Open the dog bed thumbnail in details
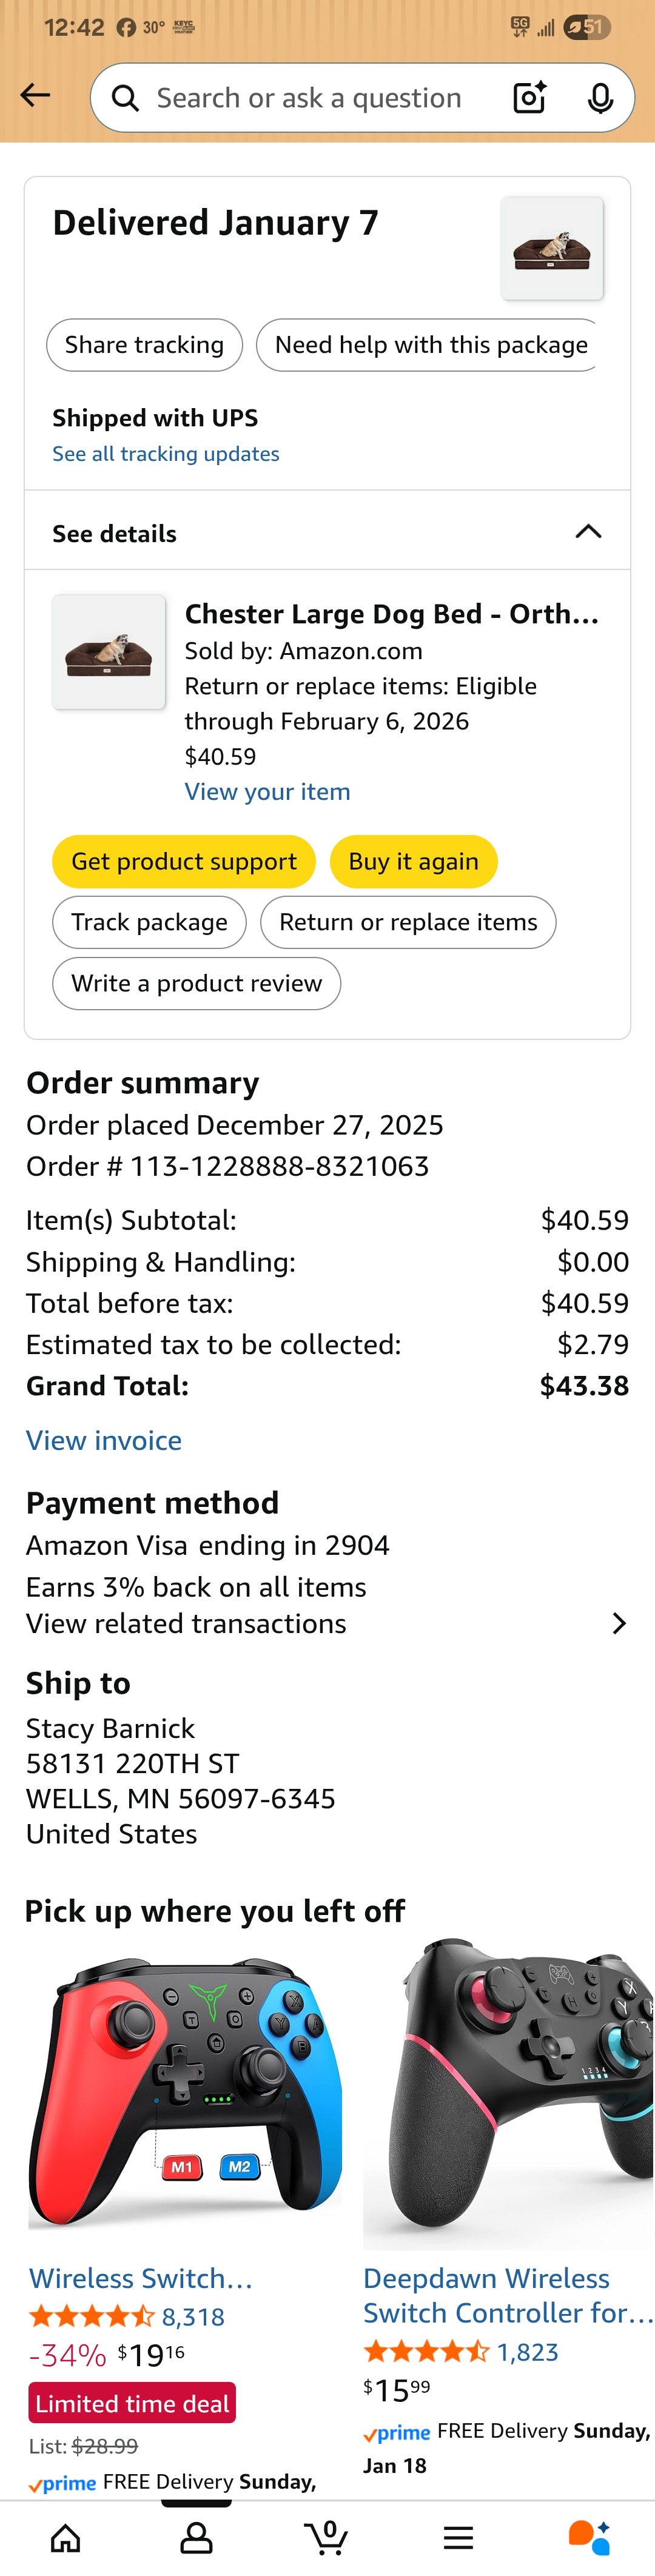Screen dimensions: 655x2576 109,652
